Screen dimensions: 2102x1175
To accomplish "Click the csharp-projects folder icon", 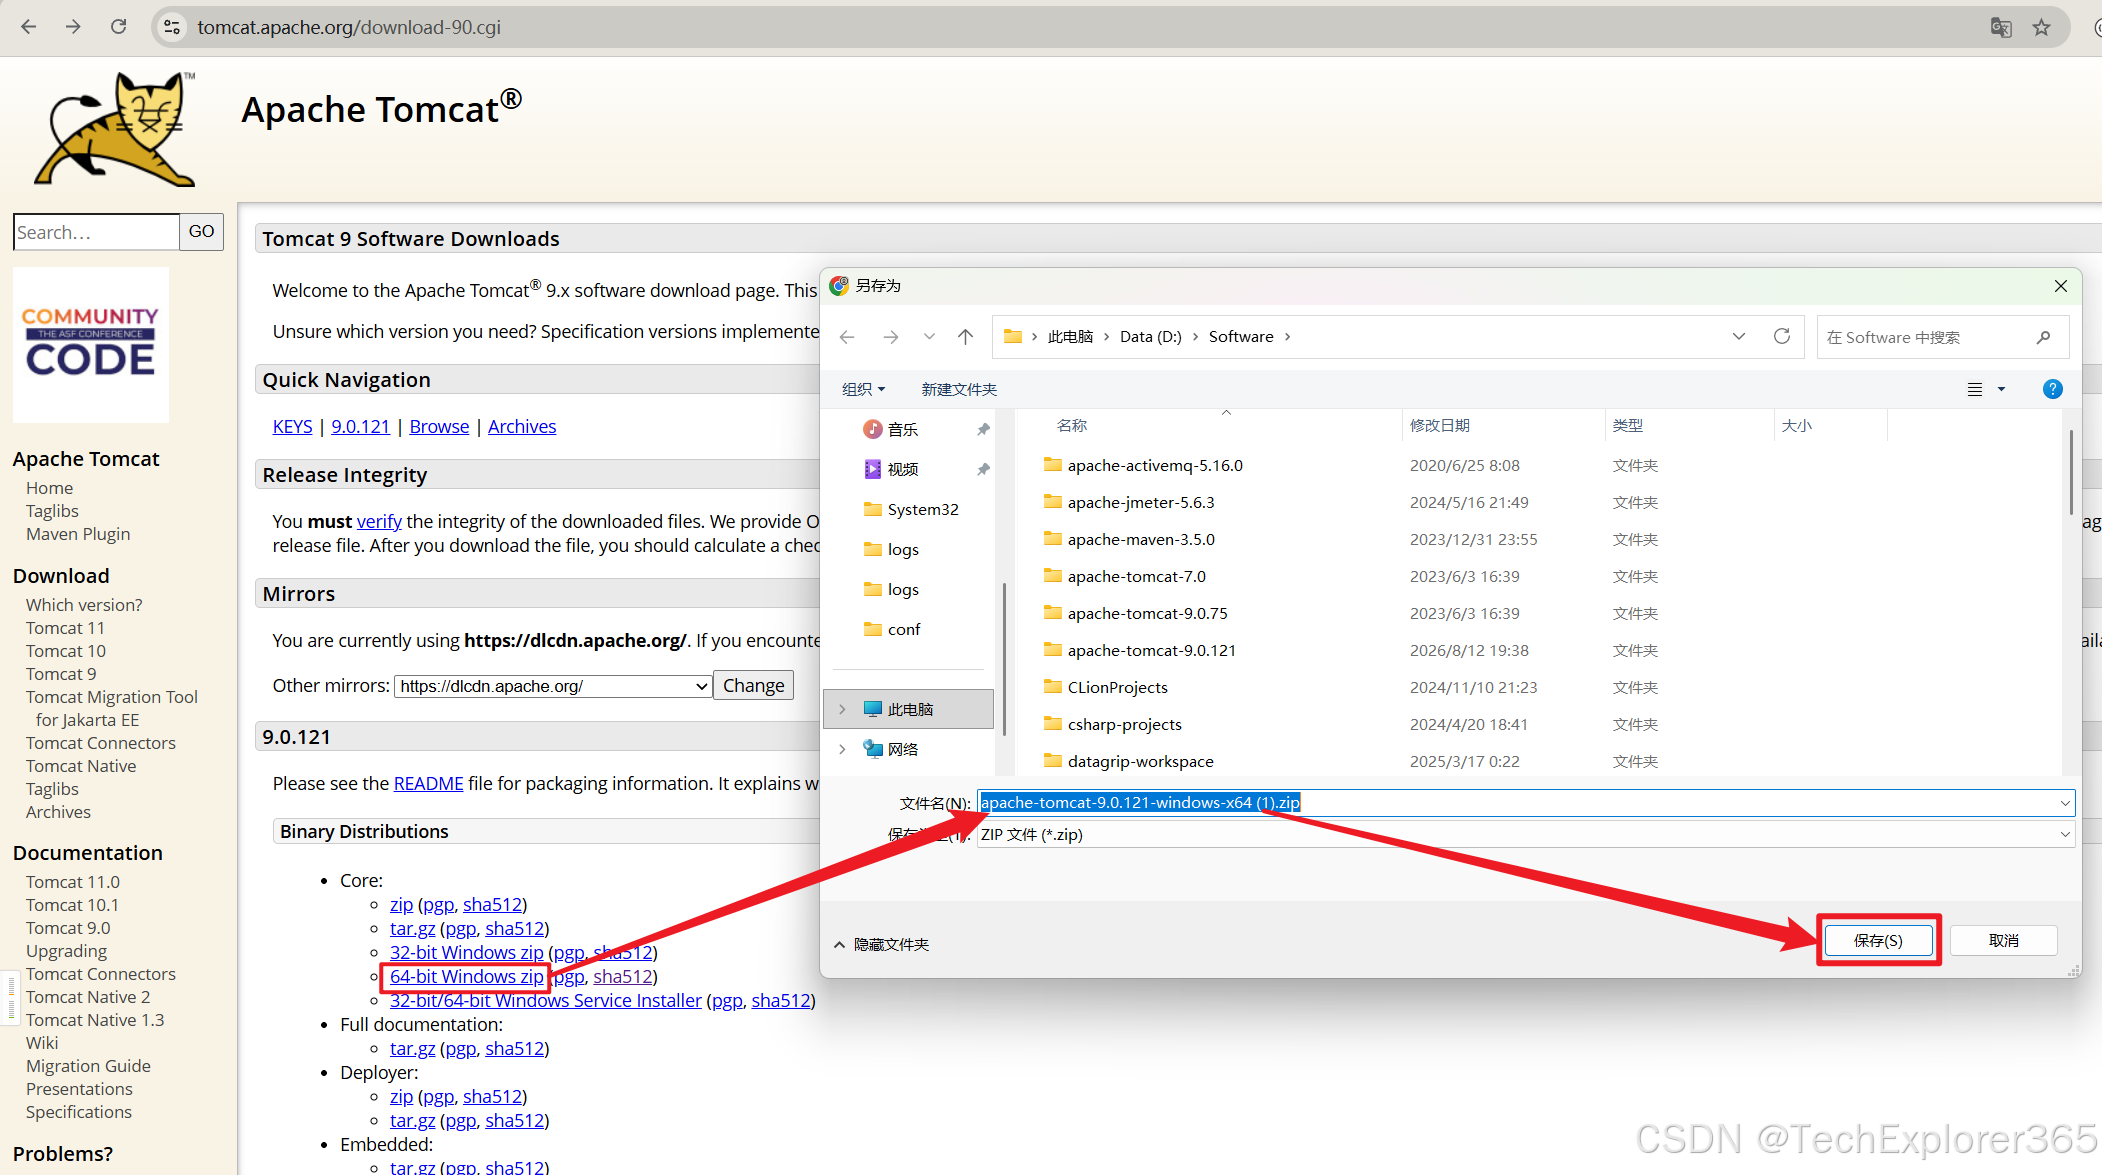I will (1052, 724).
